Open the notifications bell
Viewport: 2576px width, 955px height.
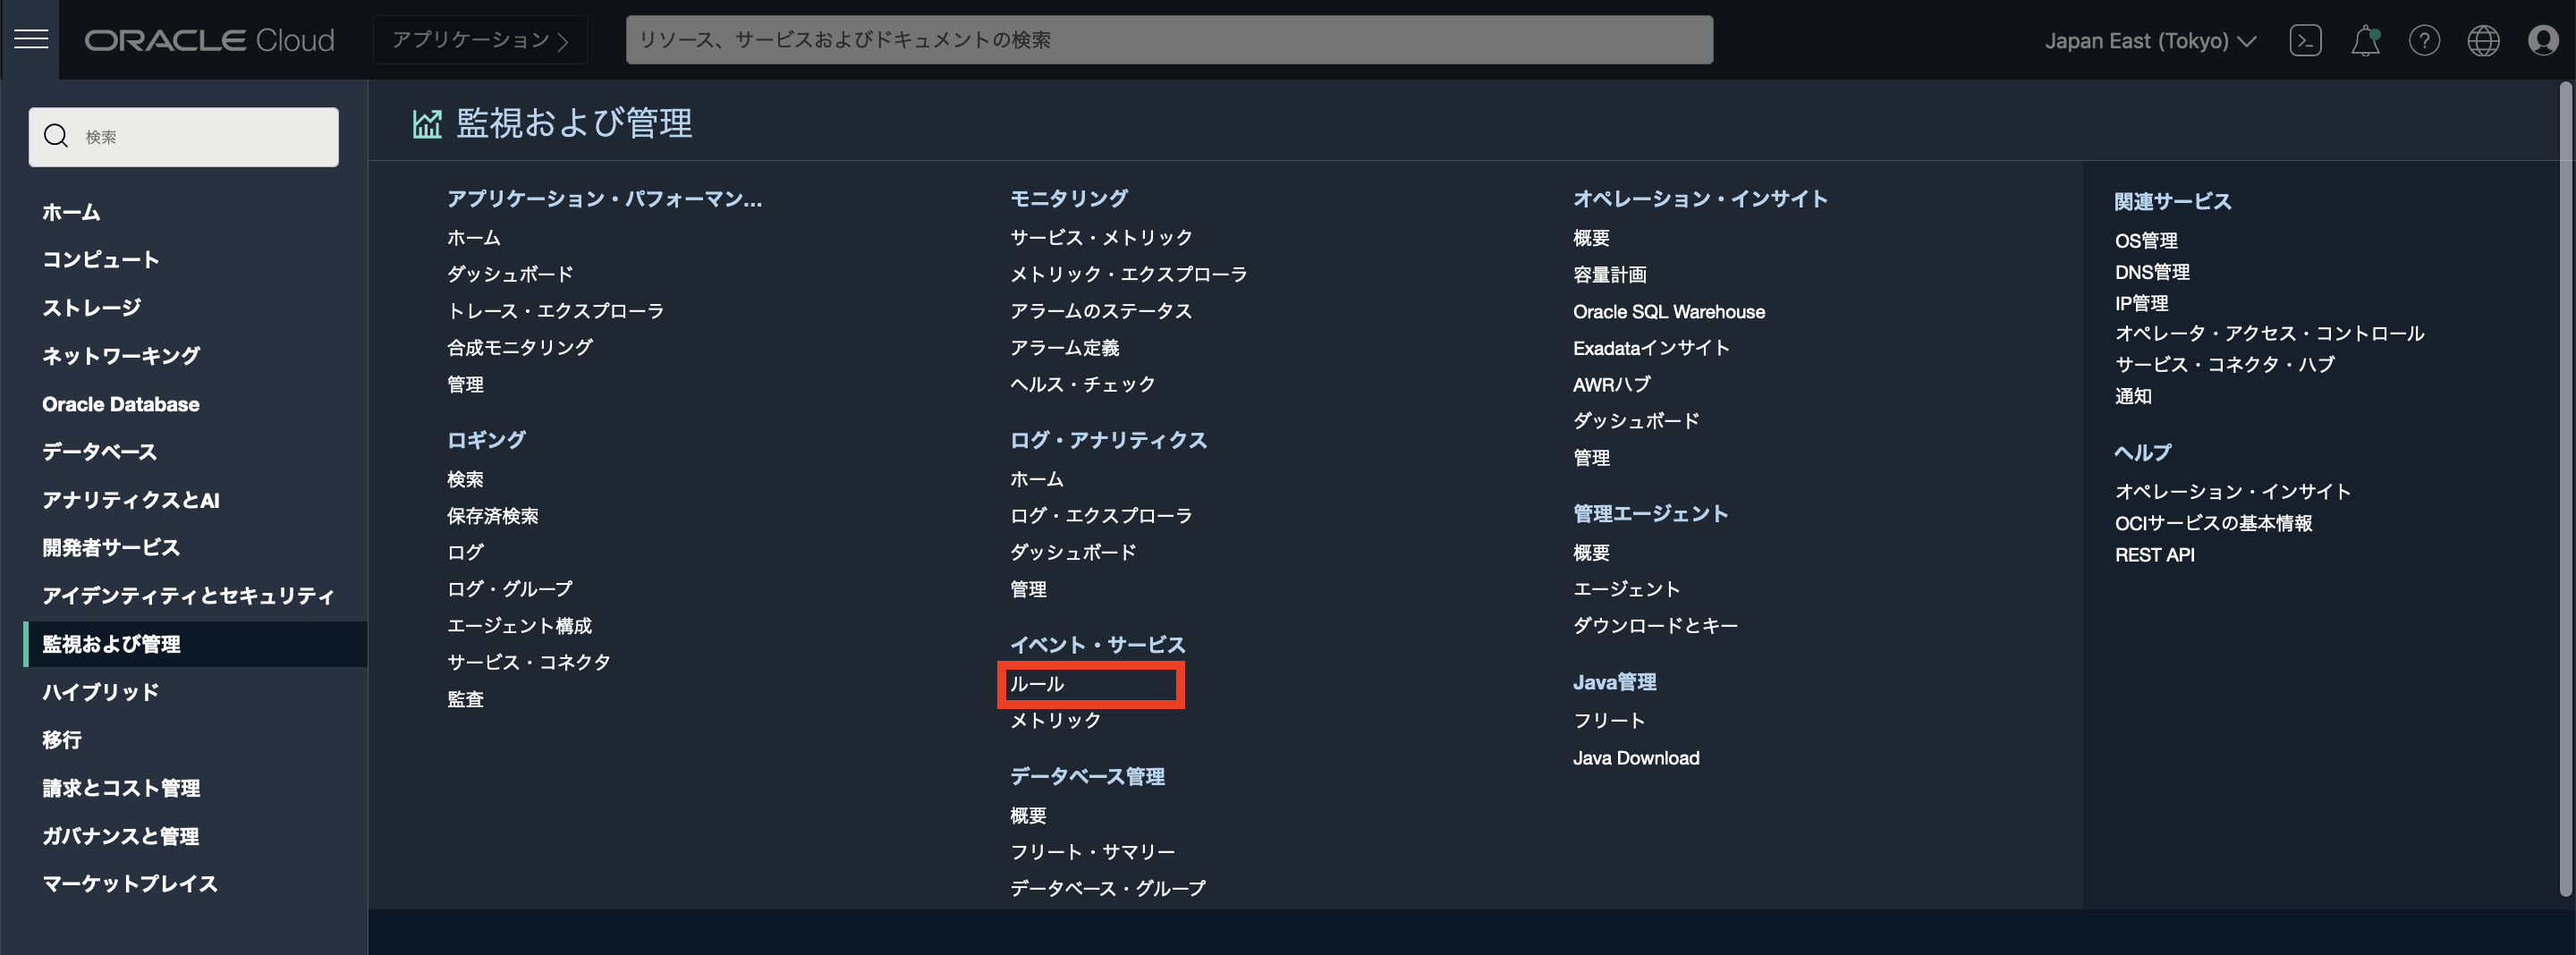point(2364,40)
